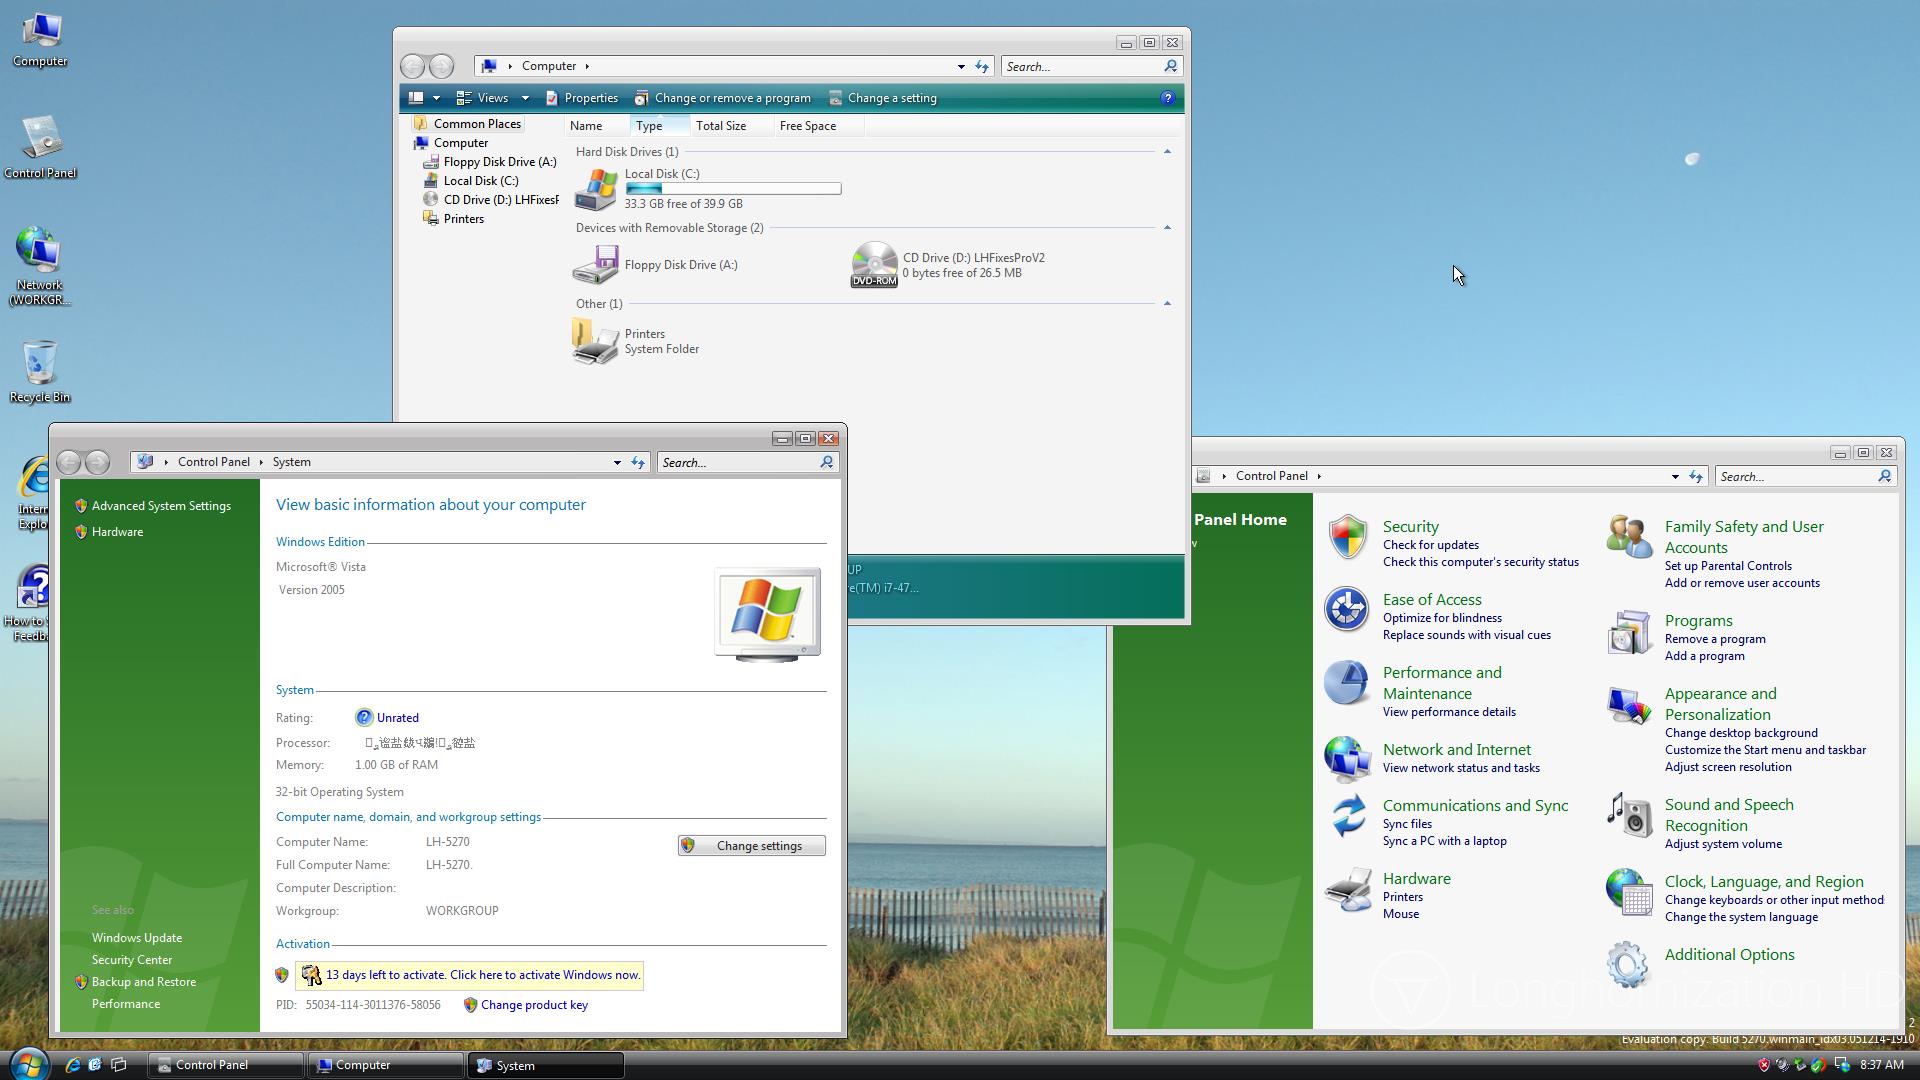This screenshot has width=1920, height=1080.
Task: Open the Security category shield icon
Action: 1347,537
